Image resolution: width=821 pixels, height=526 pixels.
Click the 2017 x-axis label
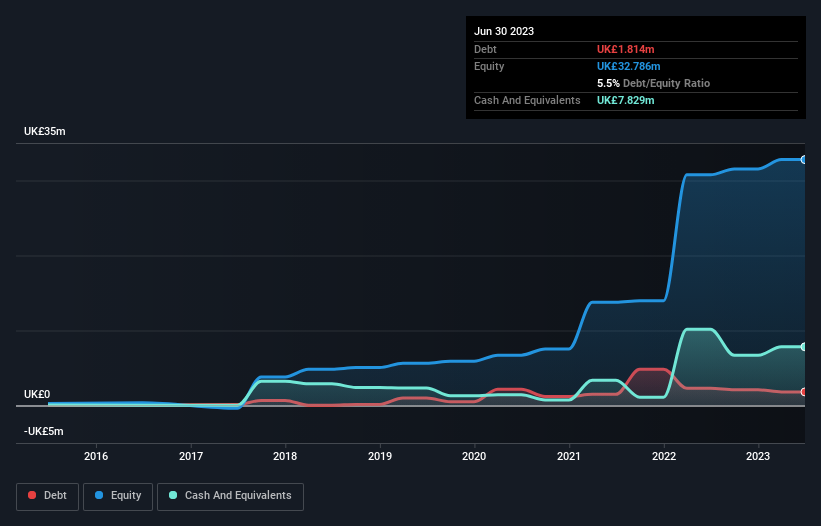pos(191,456)
